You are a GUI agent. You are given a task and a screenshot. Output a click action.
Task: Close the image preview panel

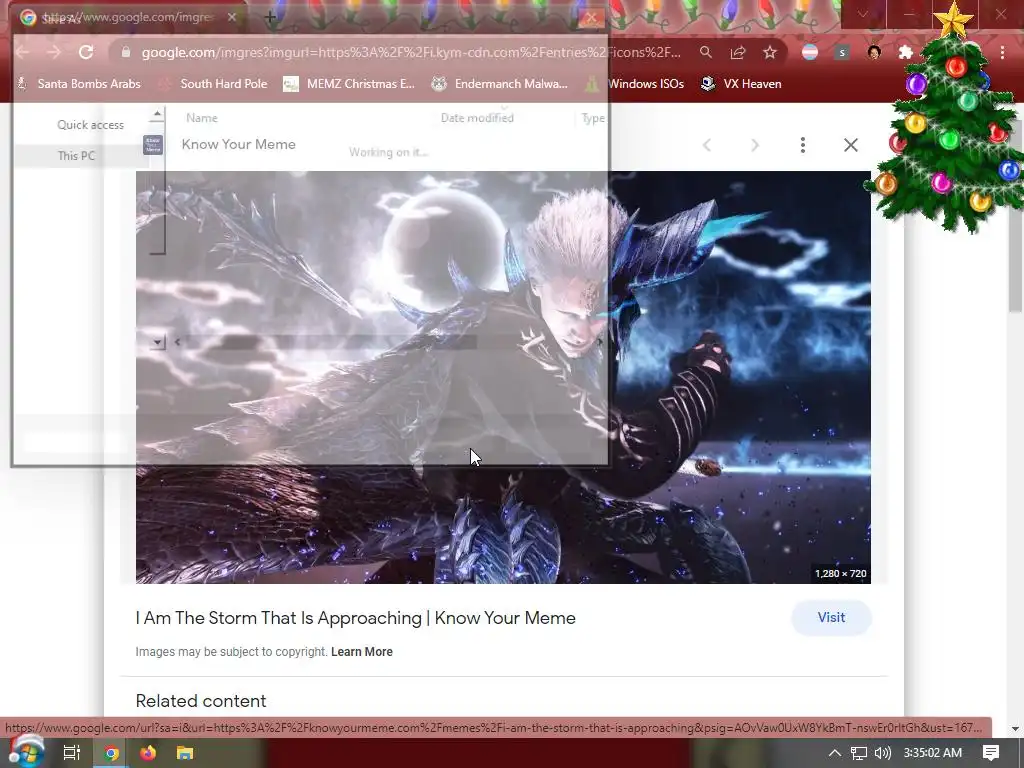point(850,145)
